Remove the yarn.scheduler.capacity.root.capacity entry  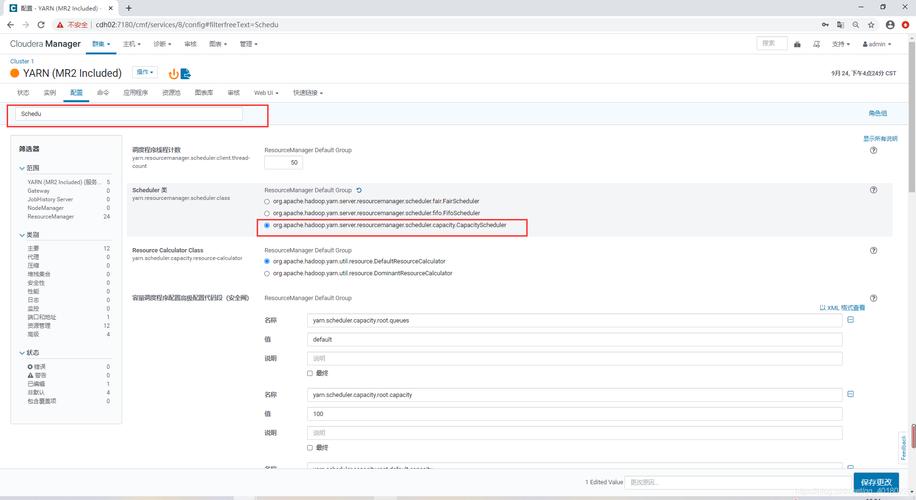[x=850, y=394]
